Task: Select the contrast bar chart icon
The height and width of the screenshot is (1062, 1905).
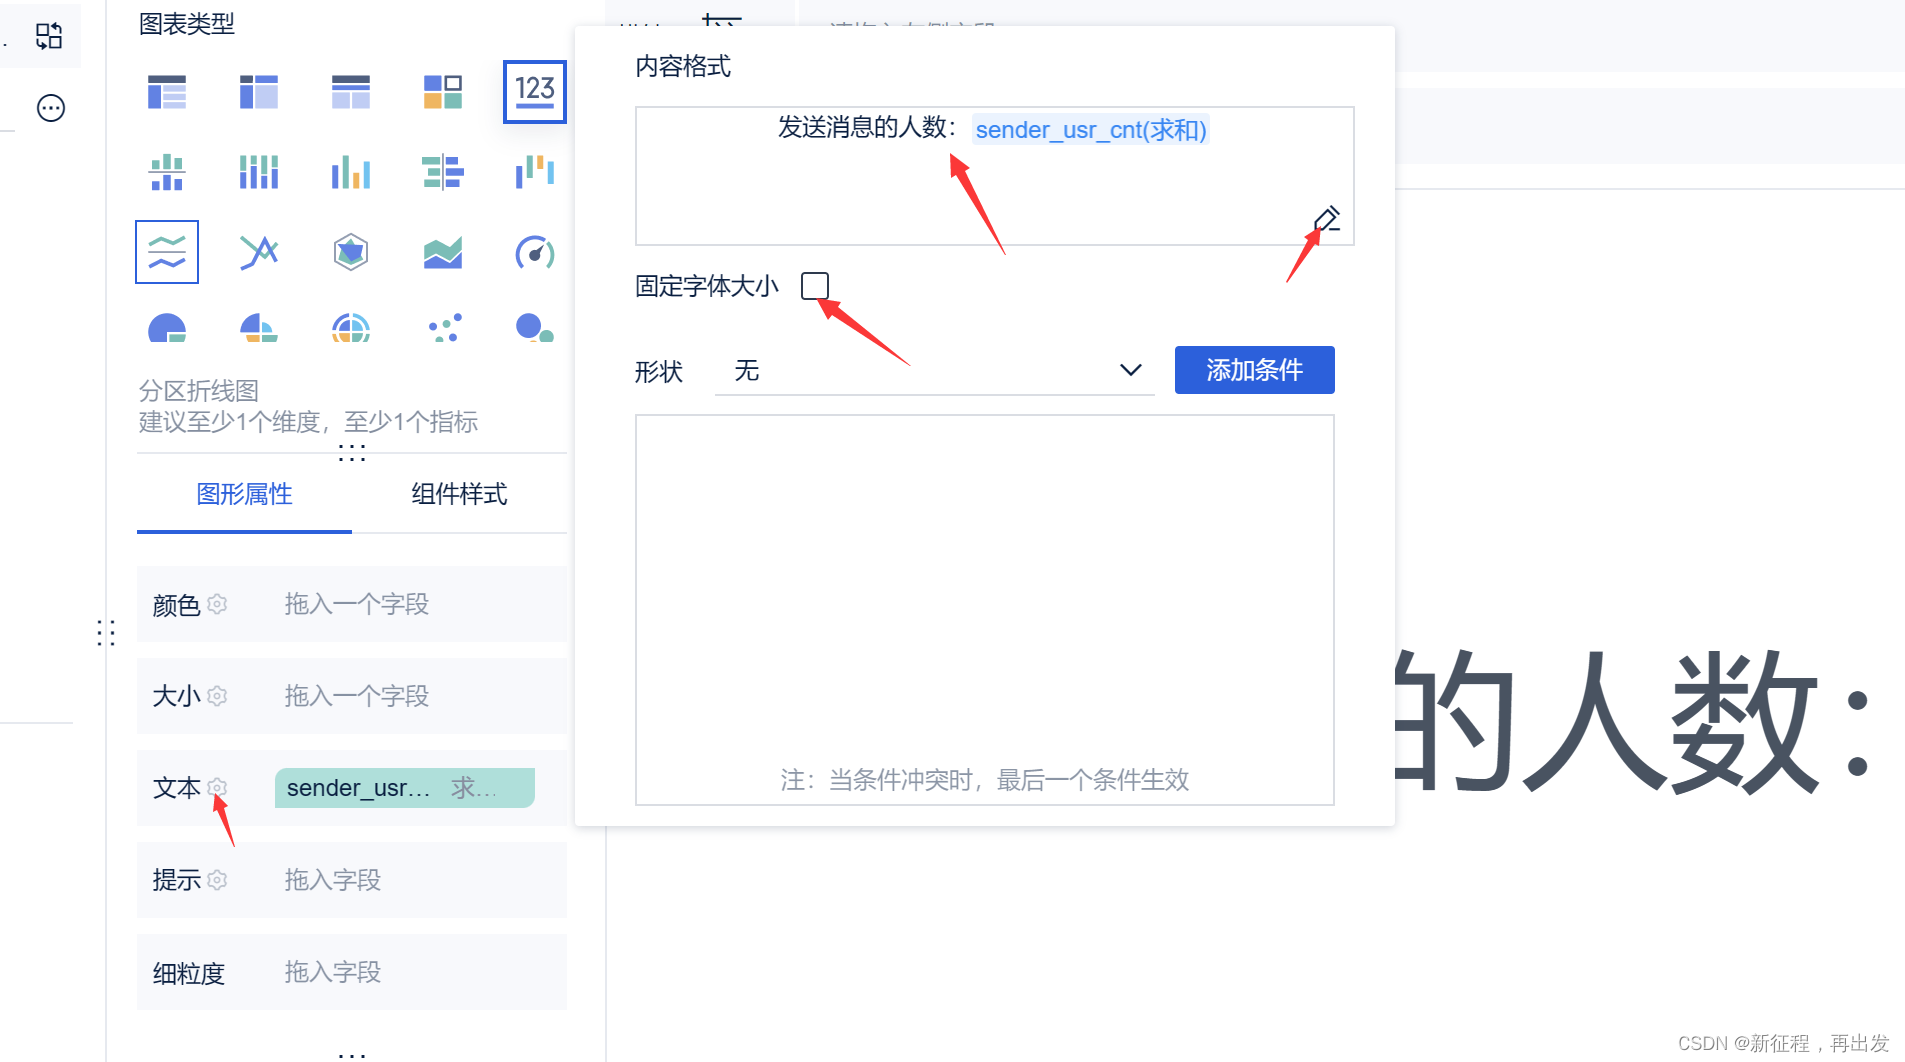Action: point(443,172)
